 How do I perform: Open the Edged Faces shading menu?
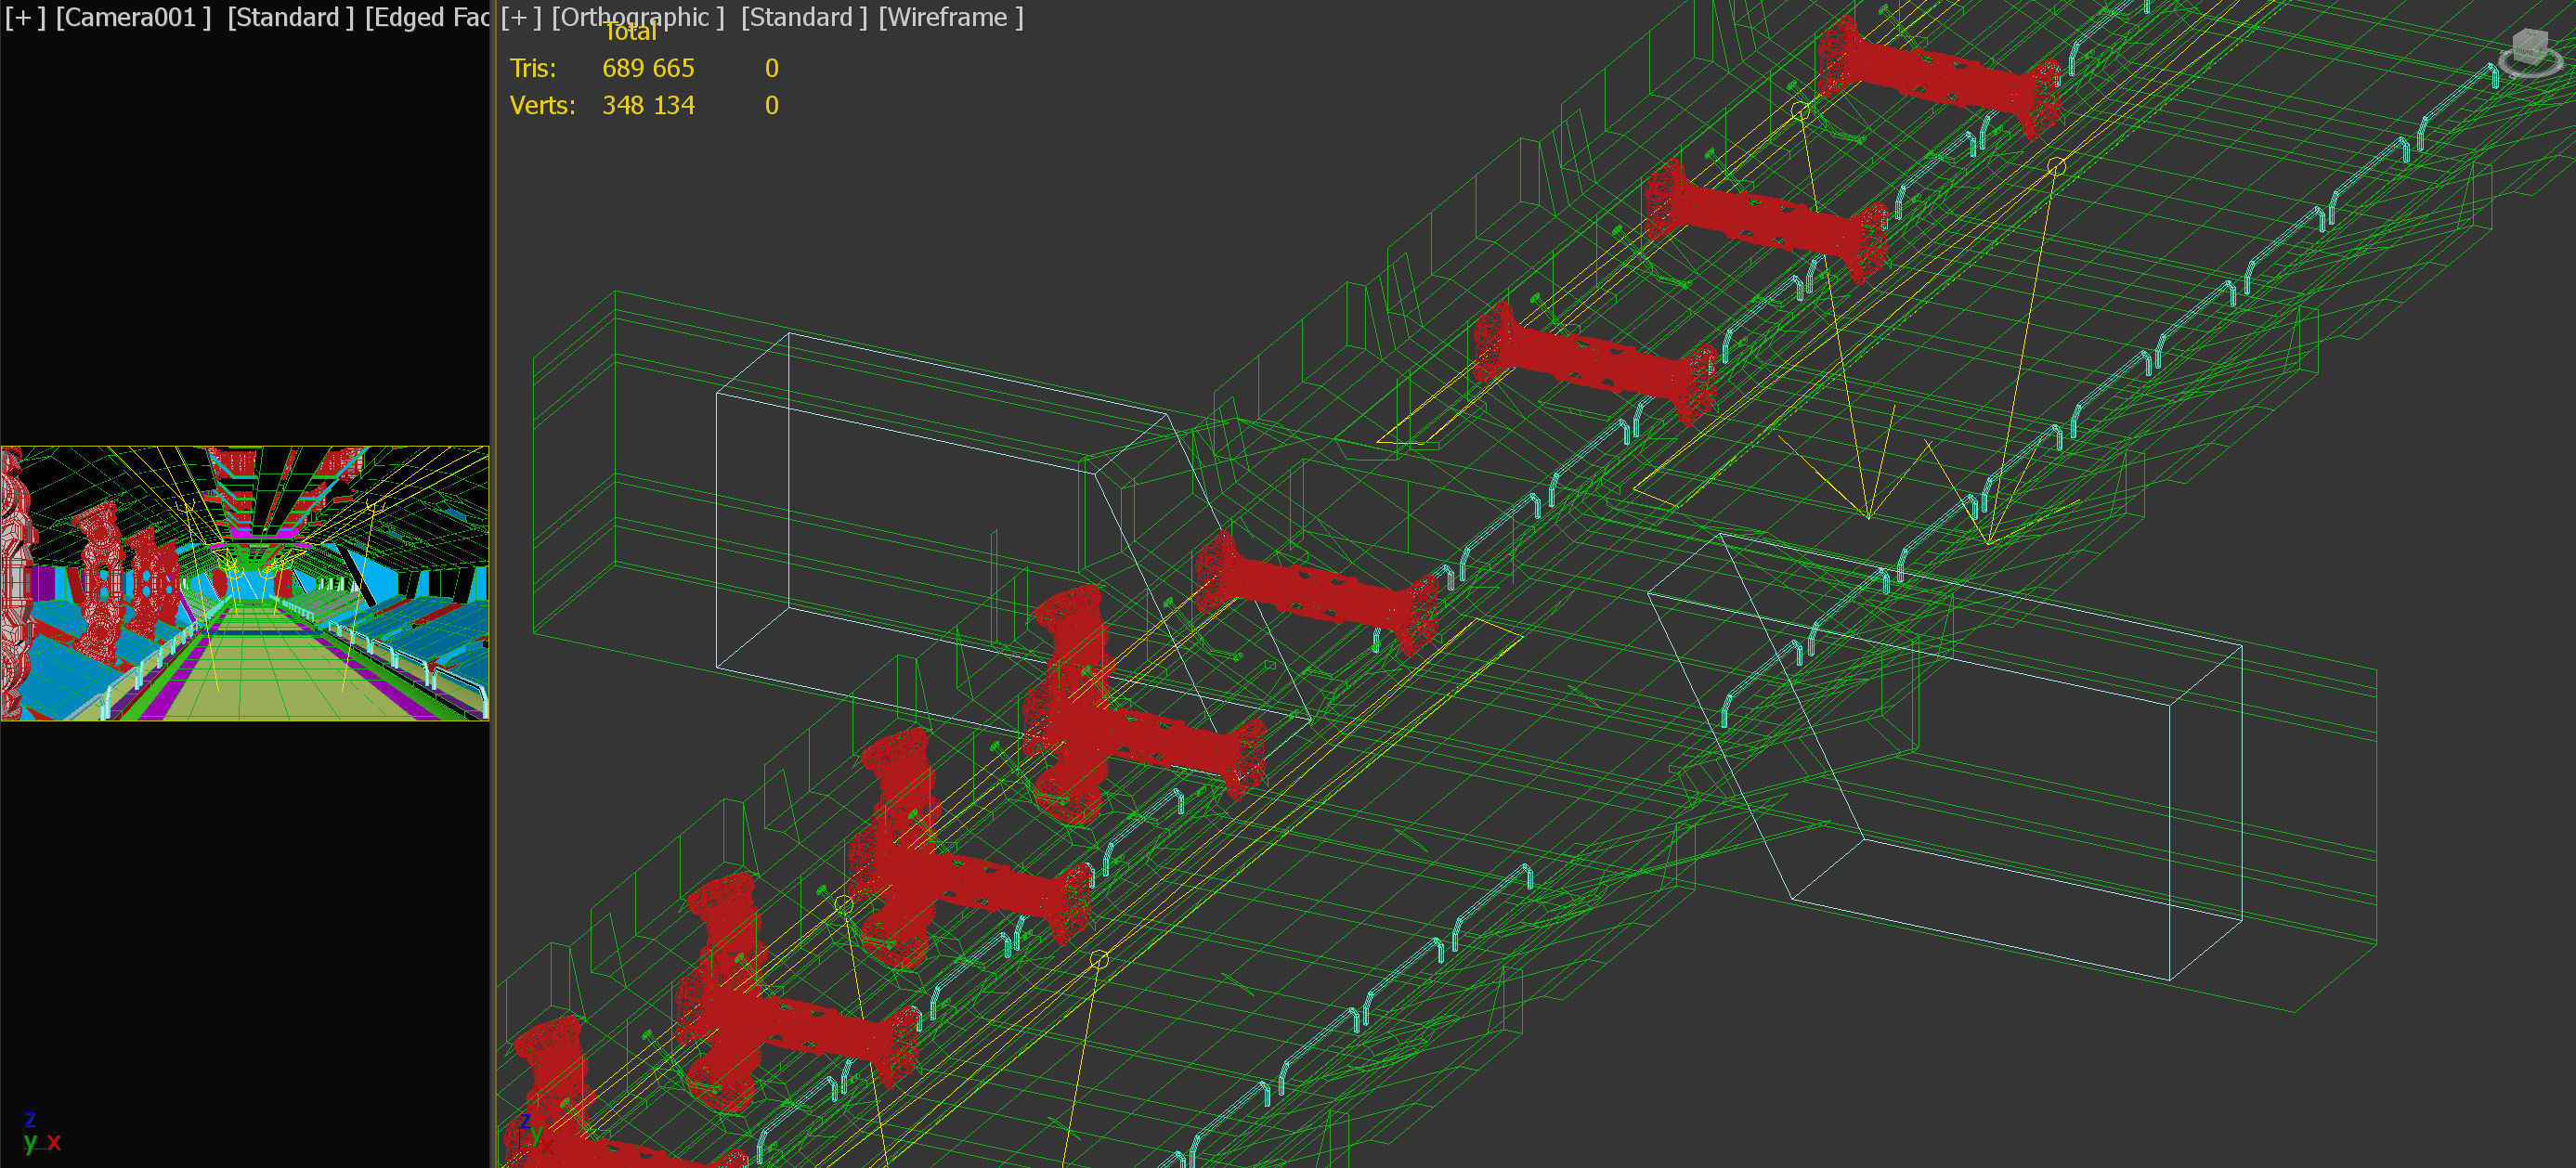[x=427, y=17]
